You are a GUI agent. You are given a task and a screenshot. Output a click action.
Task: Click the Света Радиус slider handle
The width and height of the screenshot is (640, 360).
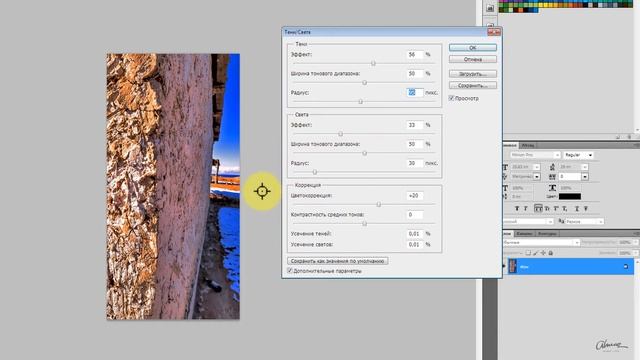(x=315, y=172)
